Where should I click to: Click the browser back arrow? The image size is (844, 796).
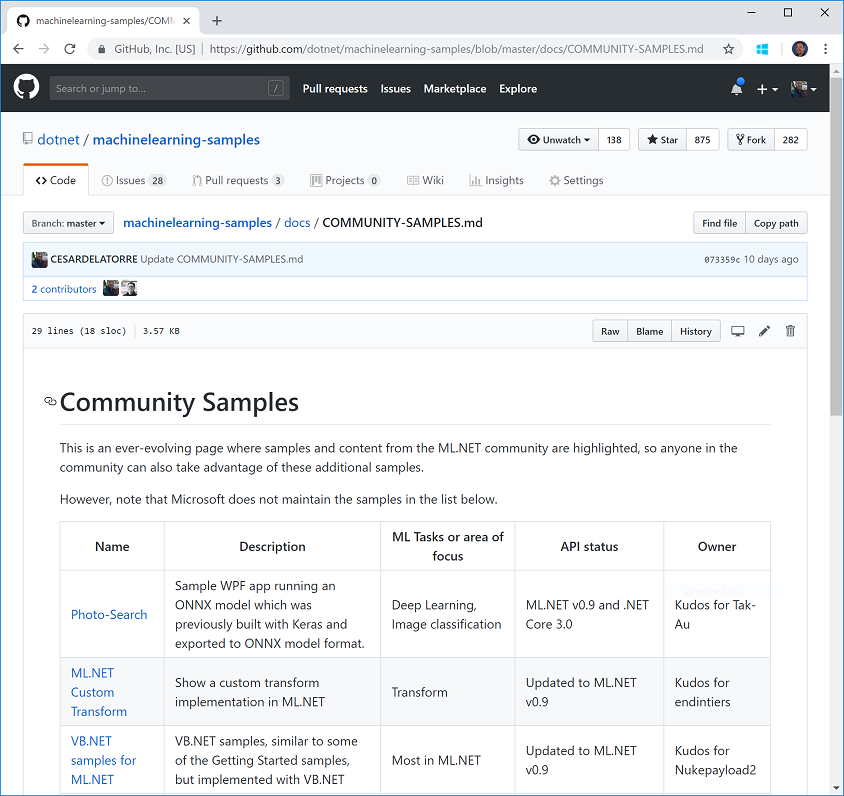(x=18, y=49)
